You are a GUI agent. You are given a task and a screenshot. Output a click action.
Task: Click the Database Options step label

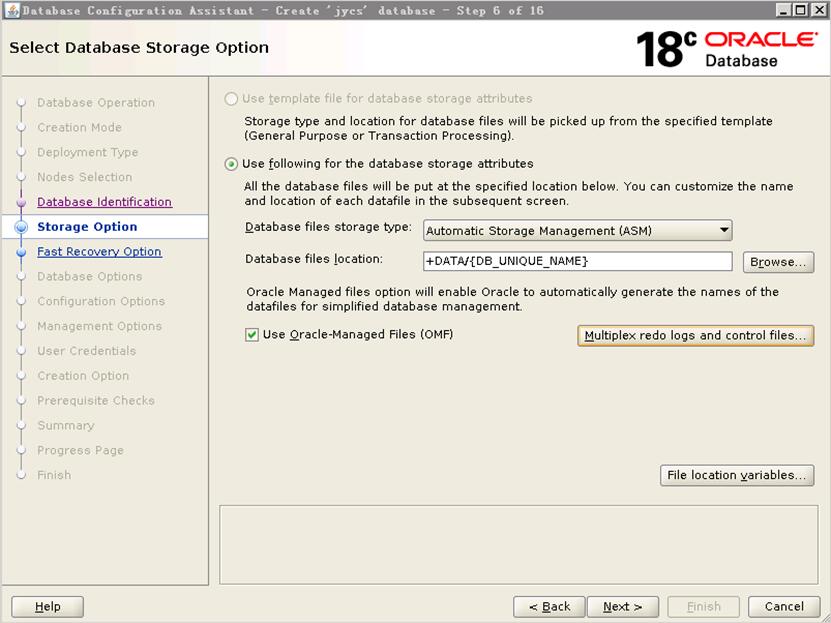coord(90,277)
